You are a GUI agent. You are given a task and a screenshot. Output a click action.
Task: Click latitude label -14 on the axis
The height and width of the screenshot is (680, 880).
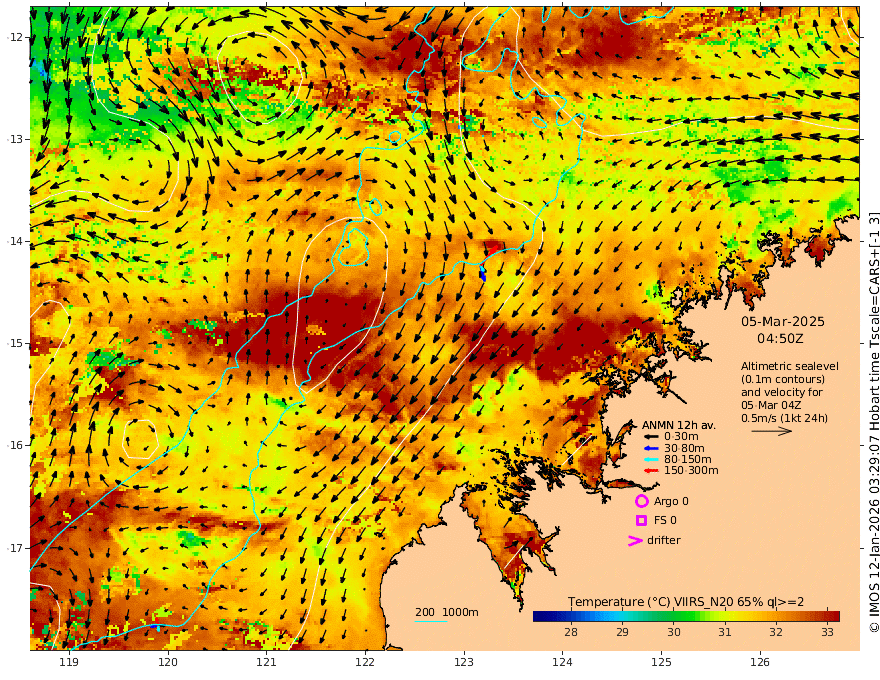click(x=15, y=241)
